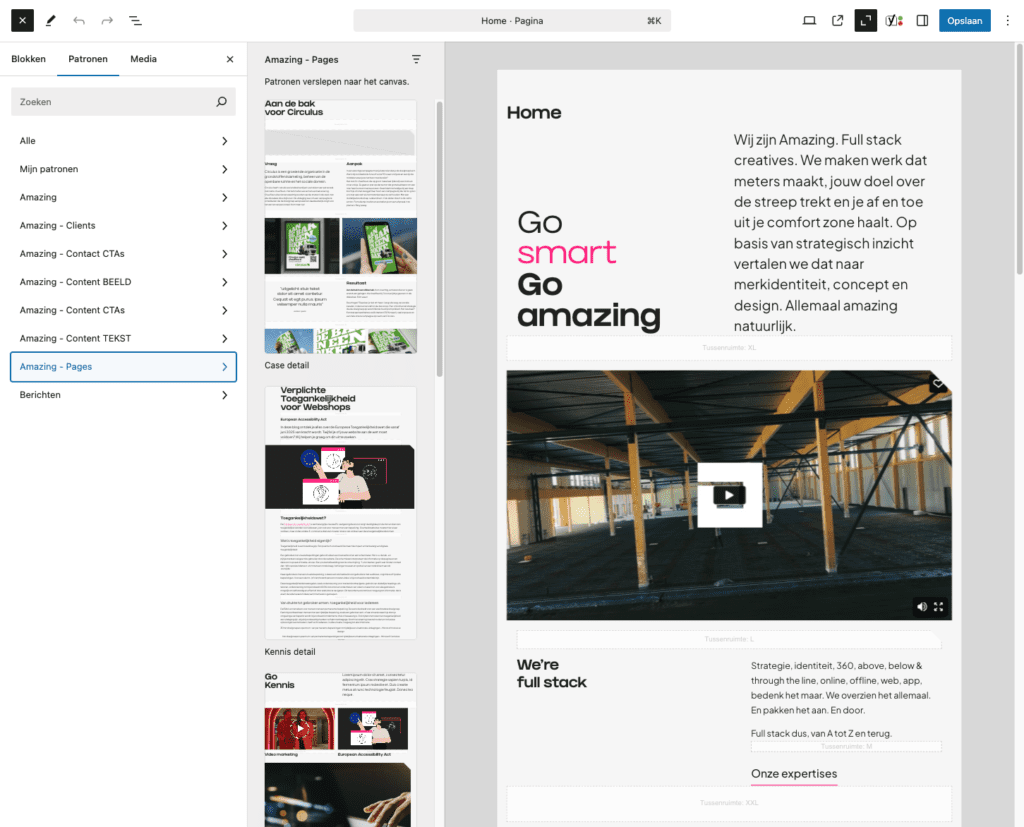The width and height of the screenshot is (1024, 827).
Task: Select the Tussenruimte: L spacer block
Action: point(729,639)
